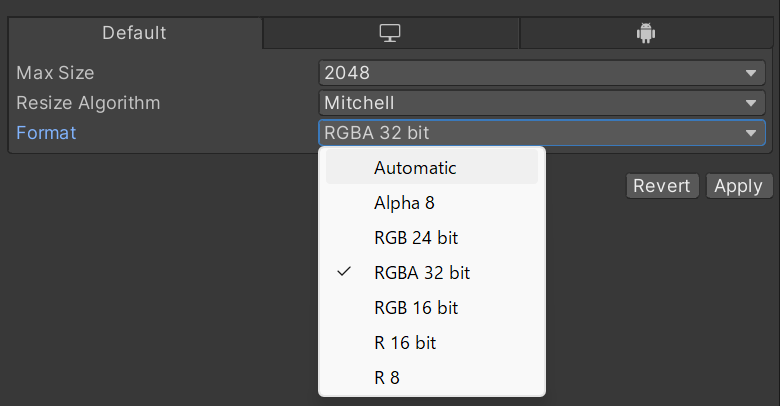Choose RGB 16 bit format

pos(416,307)
